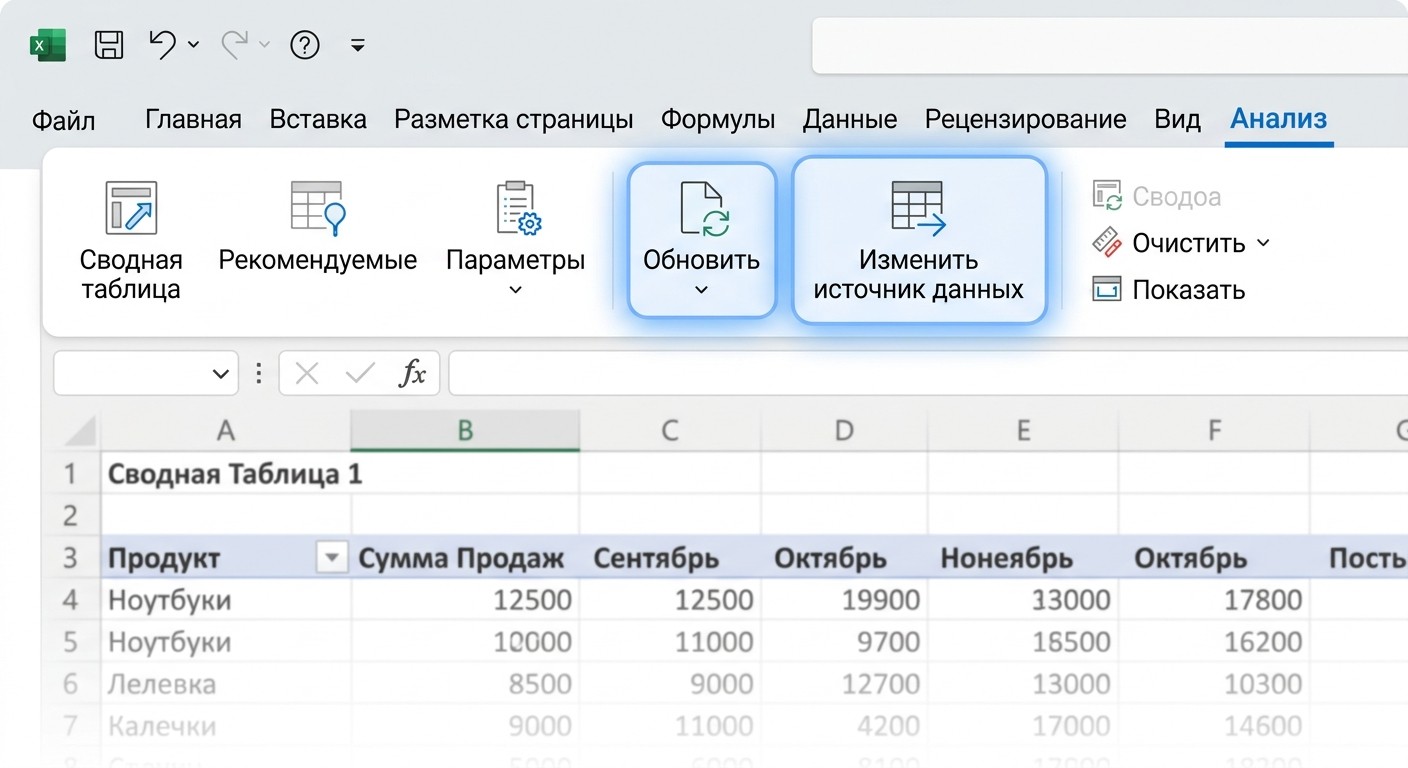
Task: Select row 5 header
Action: [x=70, y=642]
